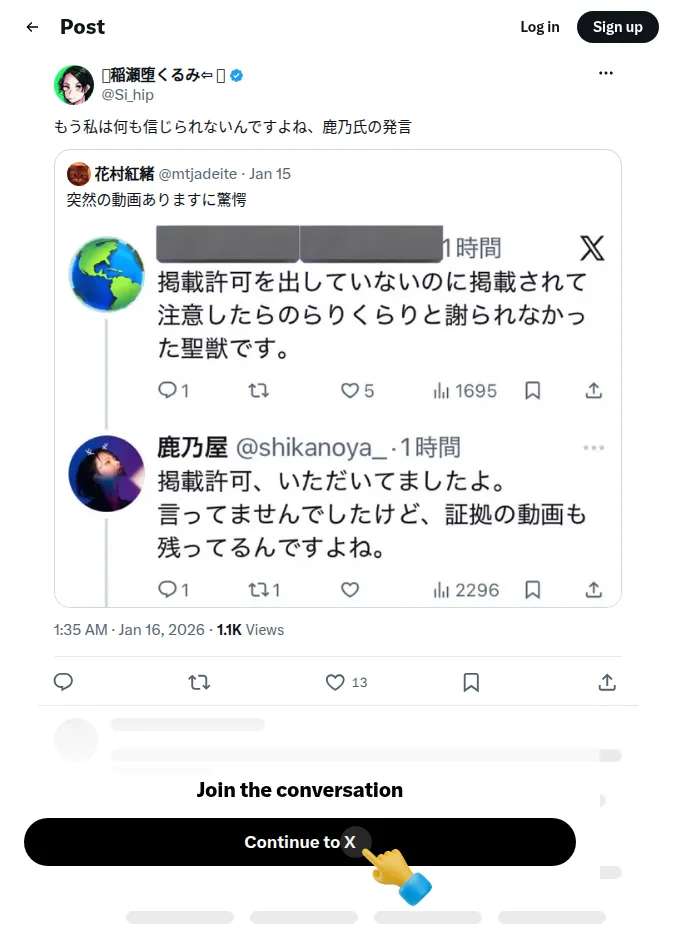Open the quoted post by @mtjadeite

338,378
